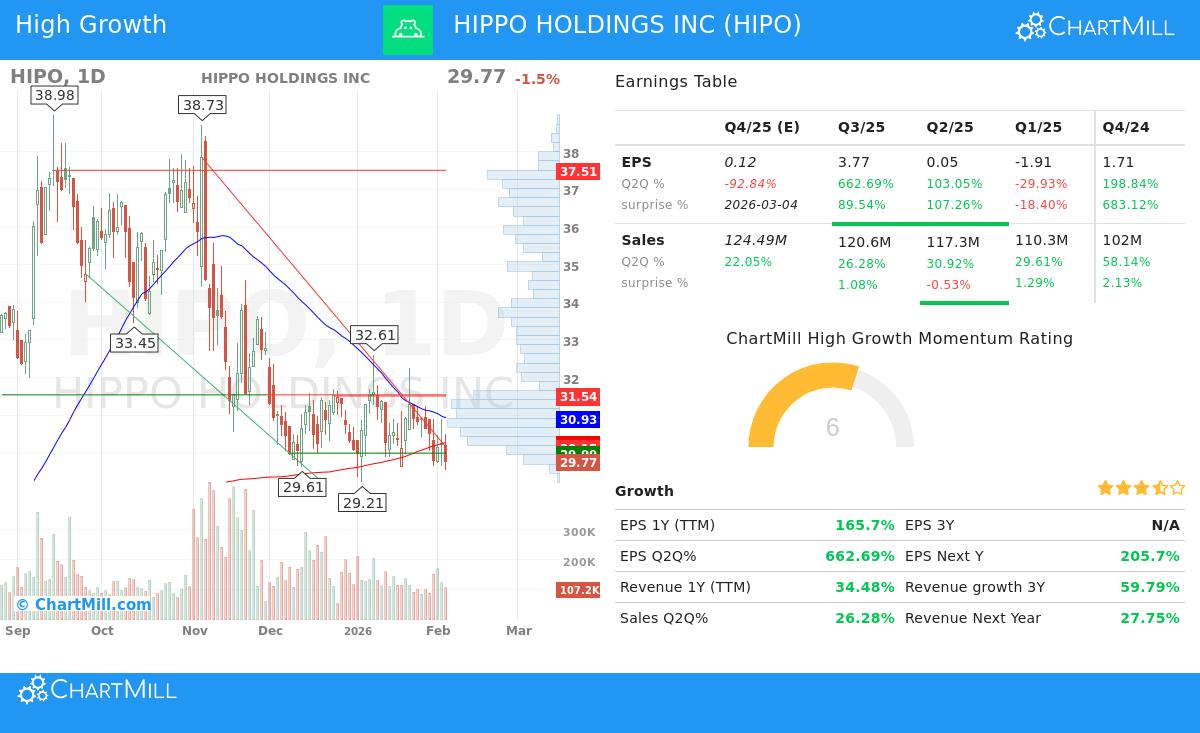Click the half-filled fourth star

coord(1158,488)
